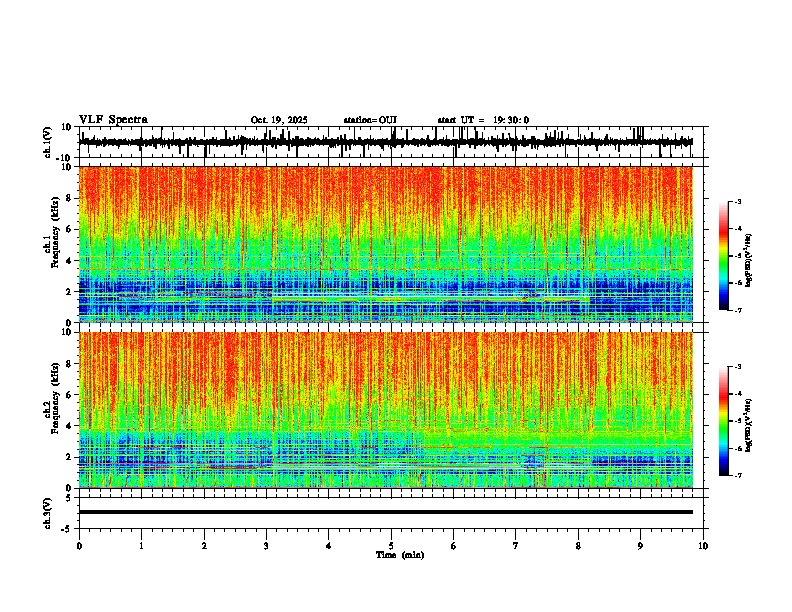Click the "2" kHz tick on ch.2 frequency axis
Screen dimensions: 792x612
[x=69, y=457]
